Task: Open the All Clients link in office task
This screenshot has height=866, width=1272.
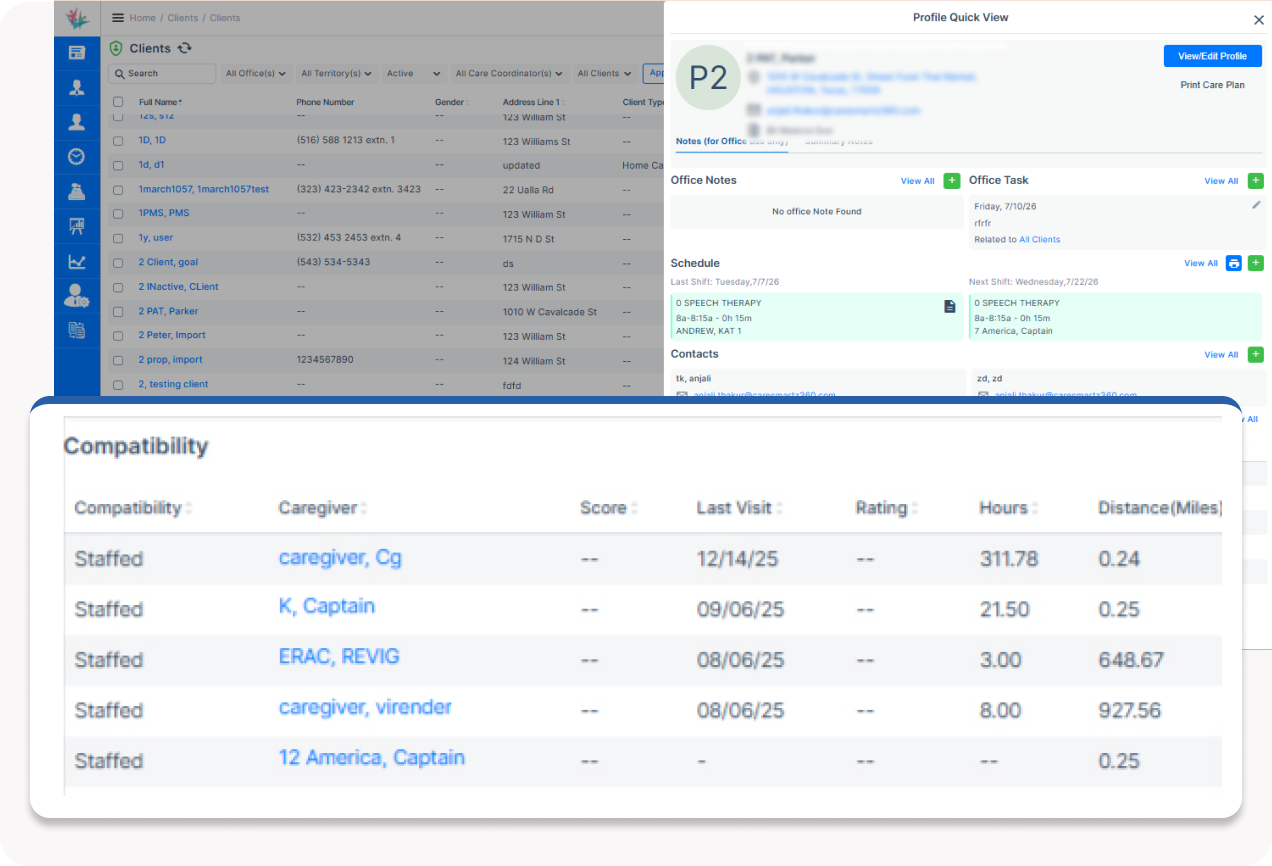Action: point(1039,240)
